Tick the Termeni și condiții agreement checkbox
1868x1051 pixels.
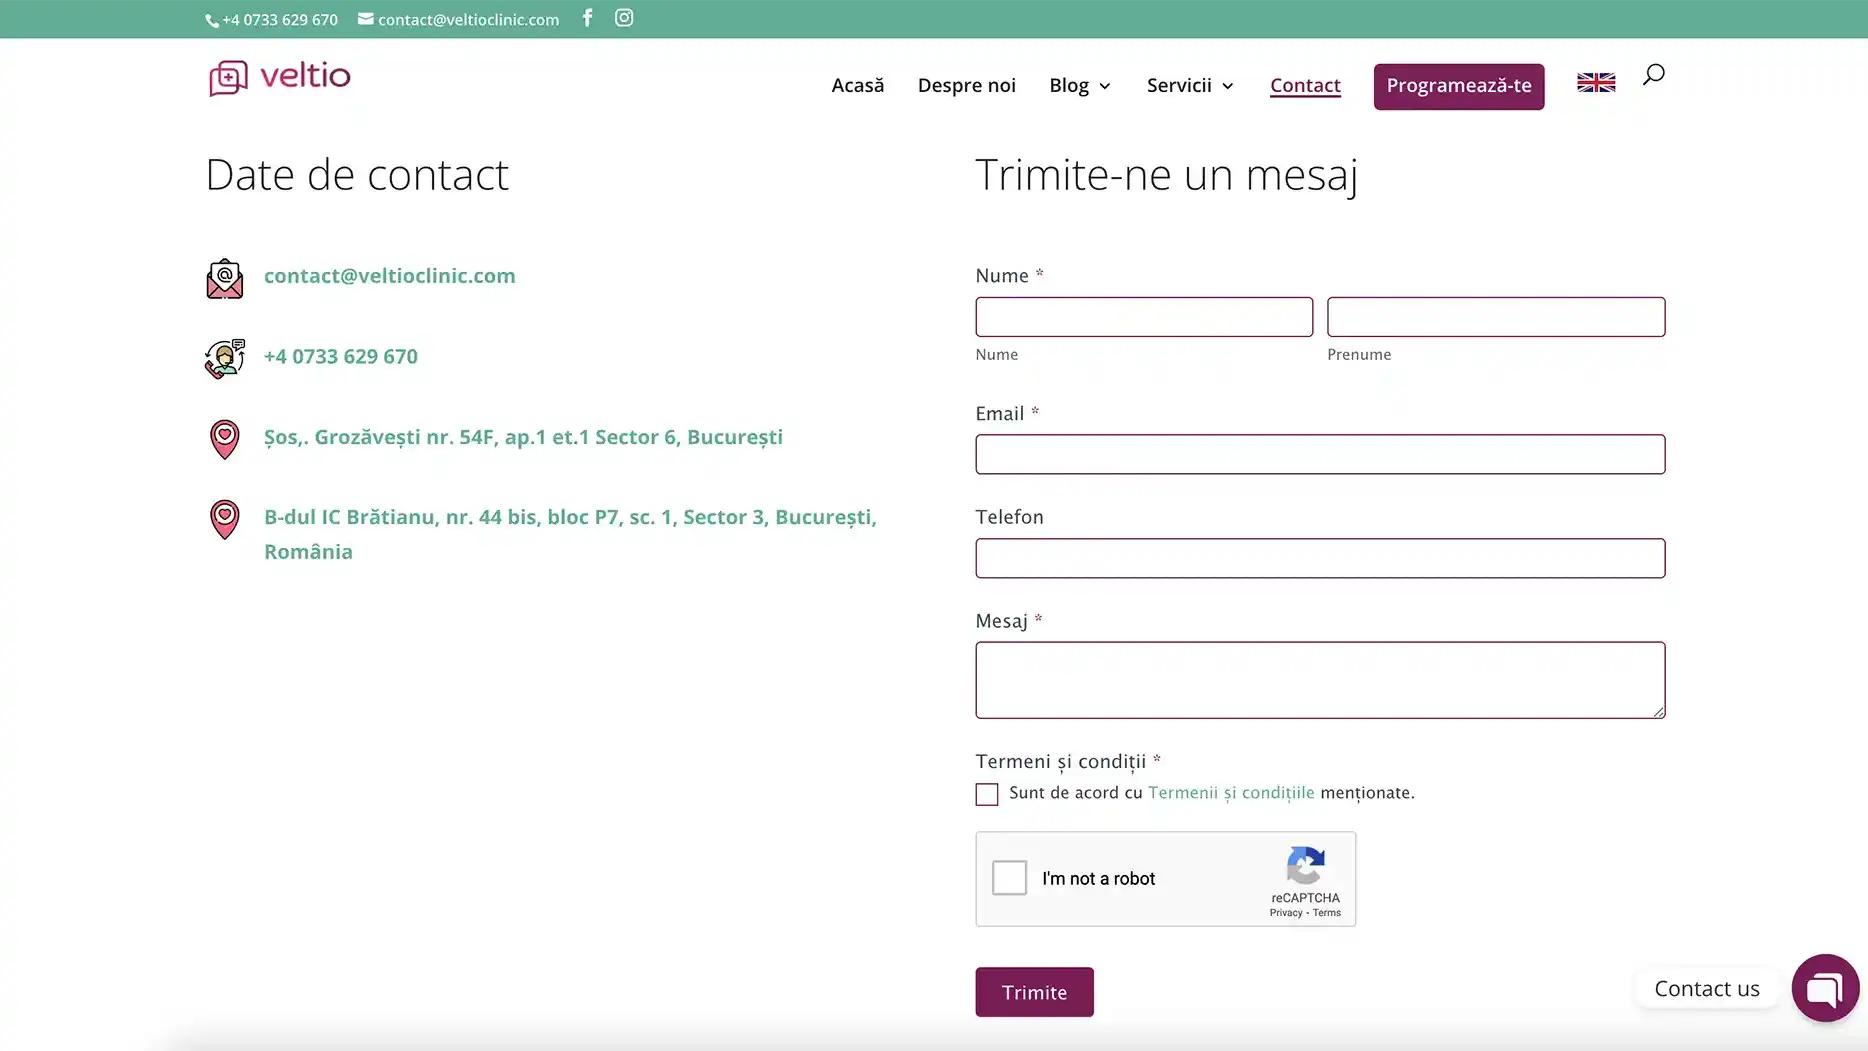click(x=987, y=794)
